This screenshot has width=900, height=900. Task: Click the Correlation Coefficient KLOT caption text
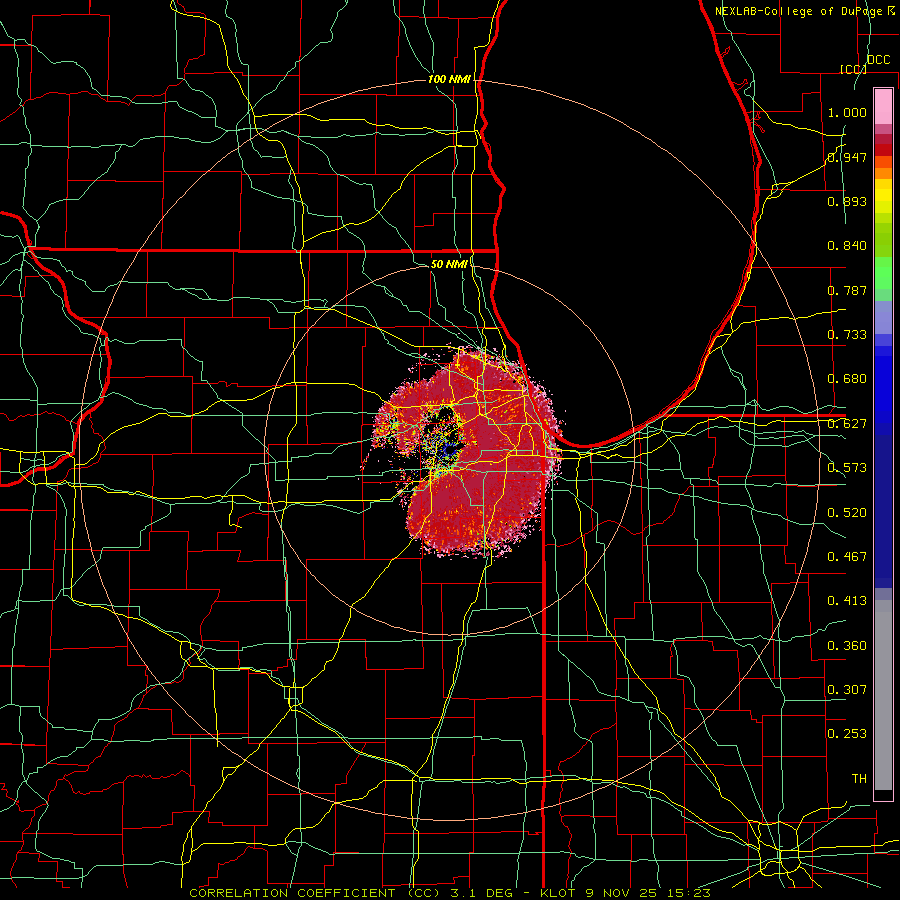[x=450, y=893]
